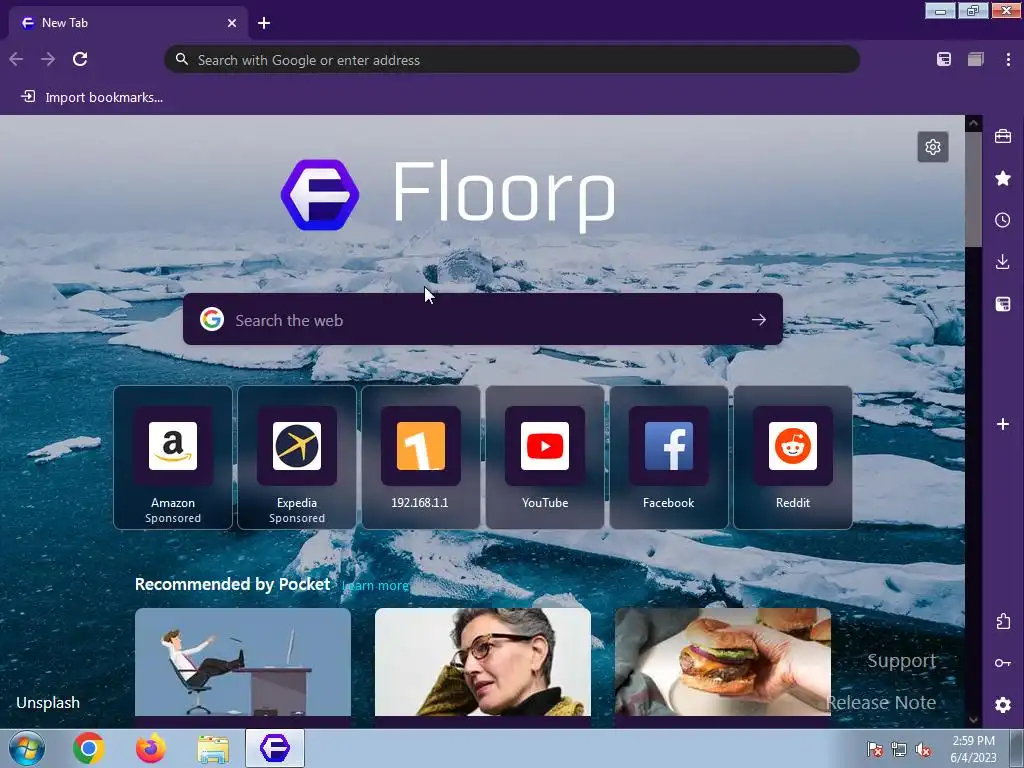1024x768 pixels.
Task: Add a new sidebar web panel
Action: coord(1002,424)
